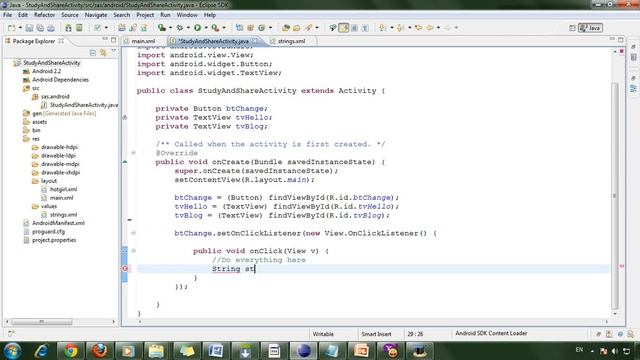Screen dimensions: 640x360
Task: Click the Open Type icon
Action: coord(286,28)
